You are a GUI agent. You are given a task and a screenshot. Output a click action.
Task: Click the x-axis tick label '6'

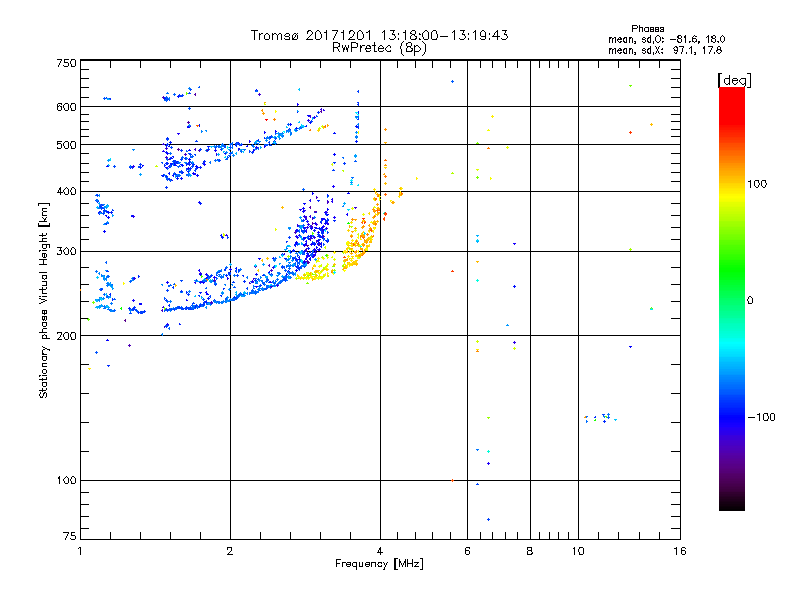click(x=467, y=551)
